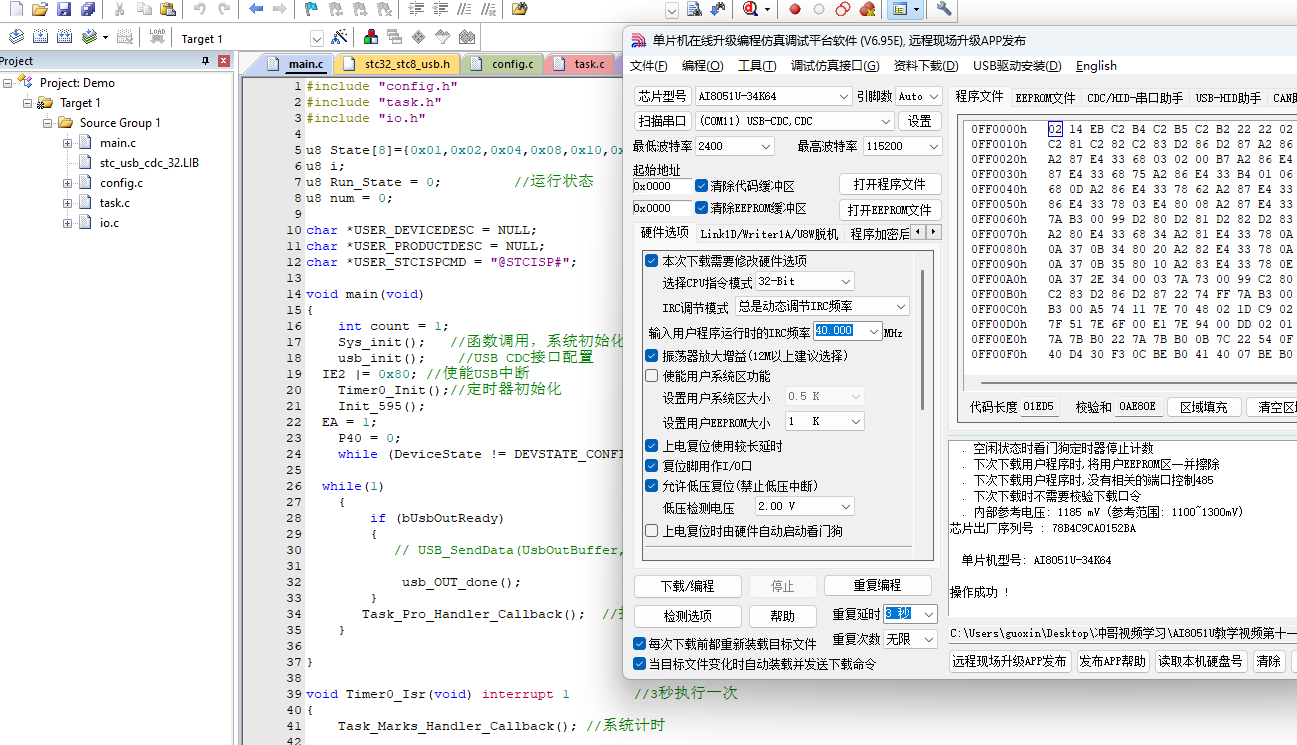Insert breakpoint with the red circle icon
Screen dimensions: 1297x745
click(795, 9)
